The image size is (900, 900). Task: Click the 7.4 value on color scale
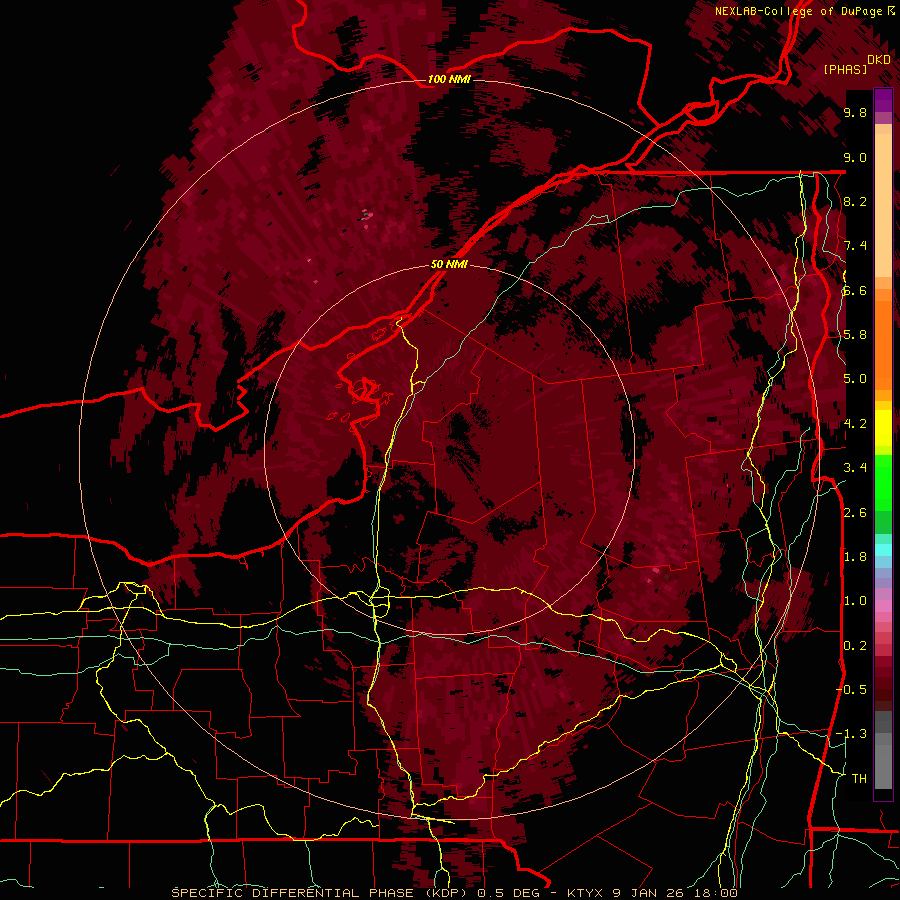coord(855,246)
